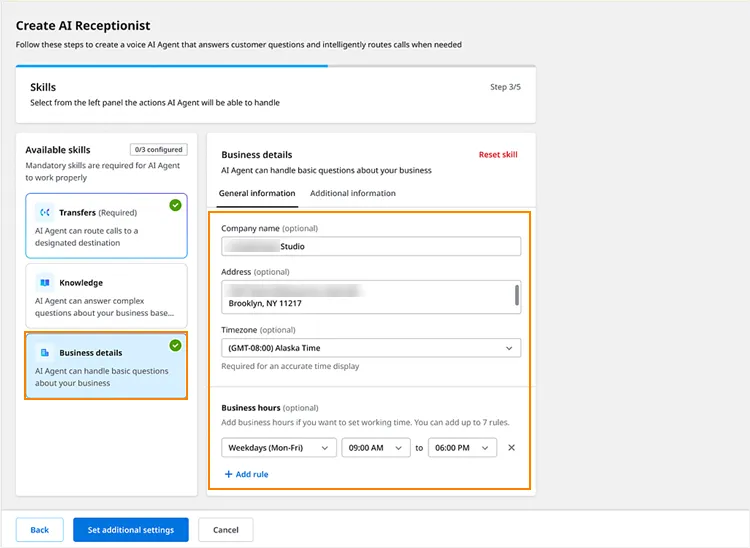Click the 'Business hours (optional)' label
750x548 pixels.
tap(270, 408)
